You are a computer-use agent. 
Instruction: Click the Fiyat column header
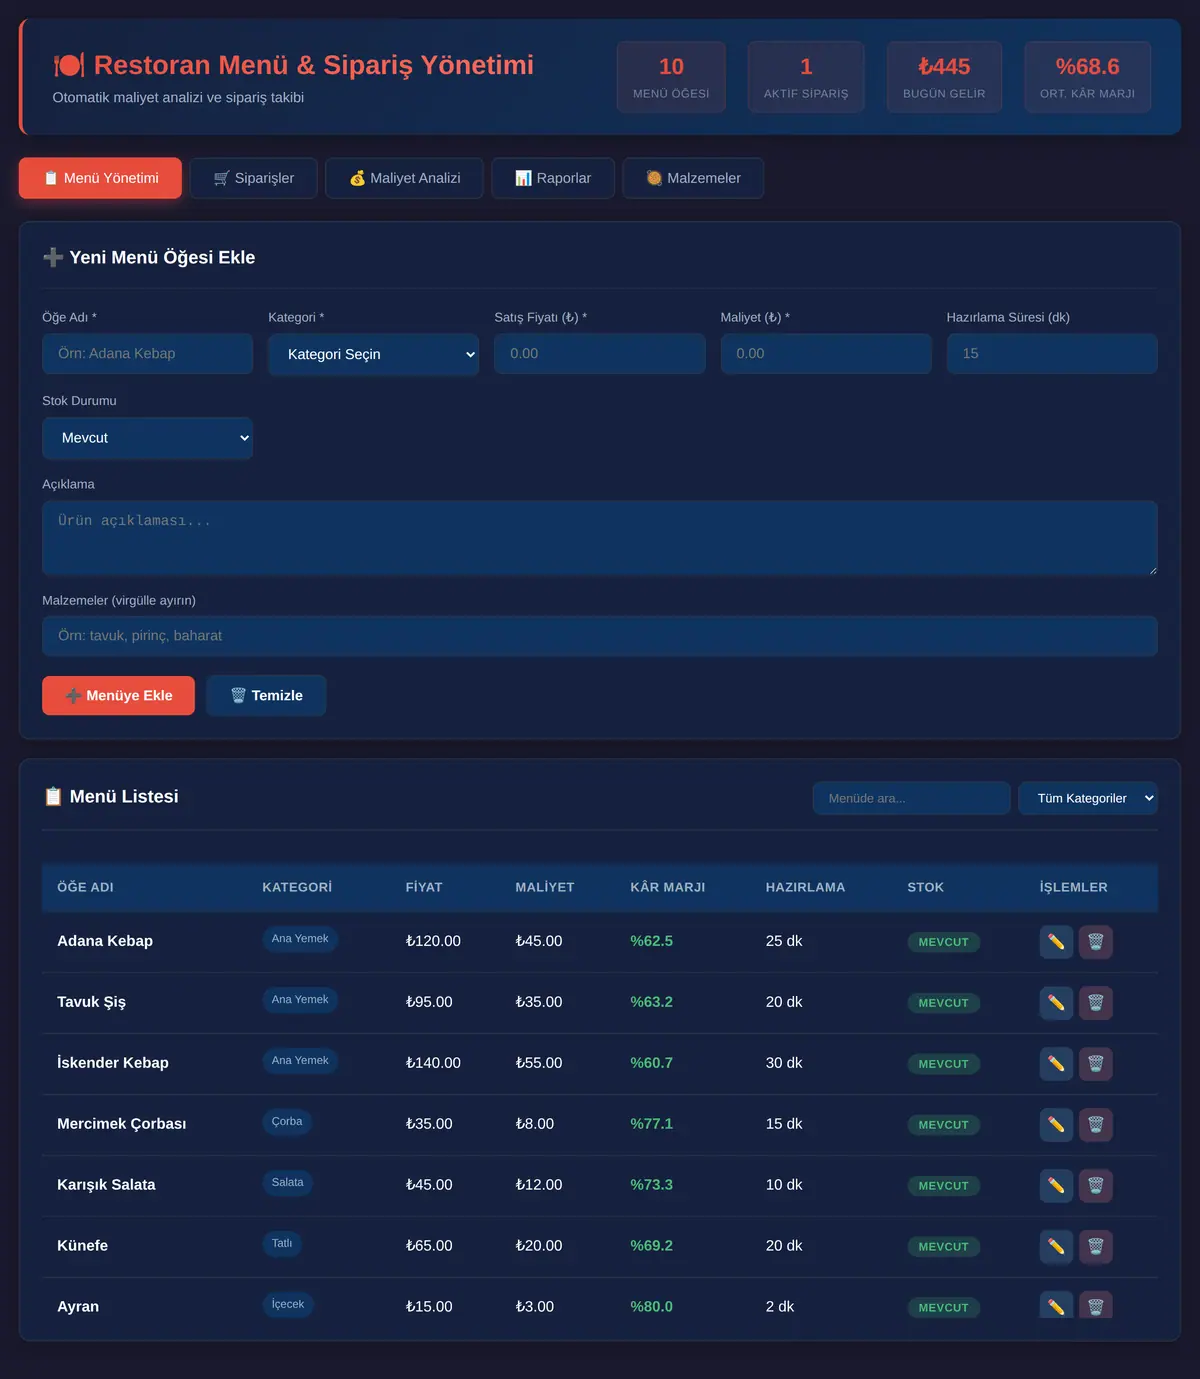[x=424, y=887]
